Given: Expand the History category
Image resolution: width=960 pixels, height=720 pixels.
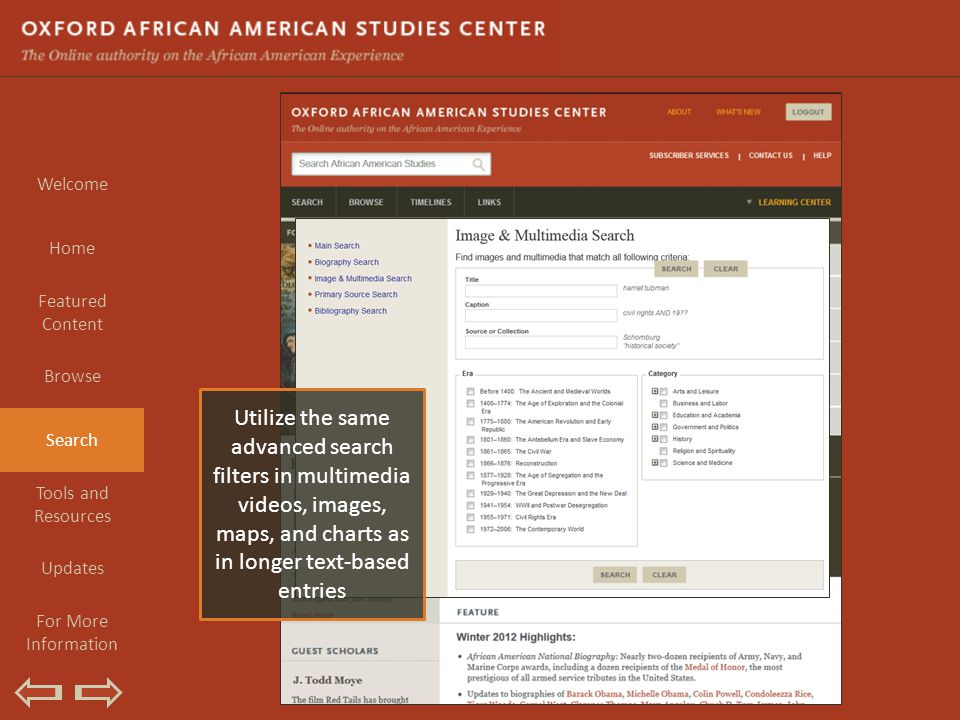Looking at the screenshot, I should [654, 439].
